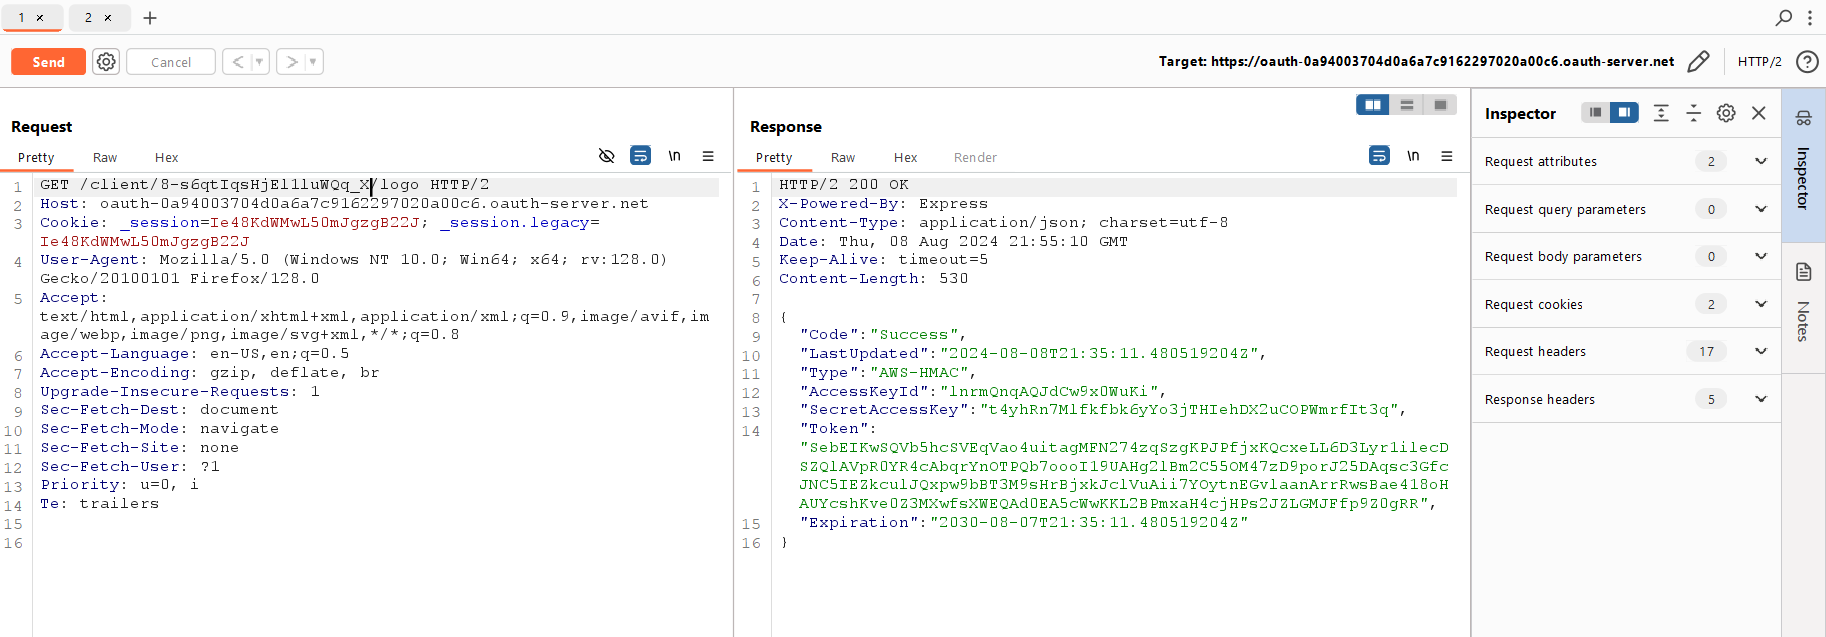Toggle line wrap in Response pane
The width and height of the screenshot is (1826, 637).
(x=1379, y=156)
